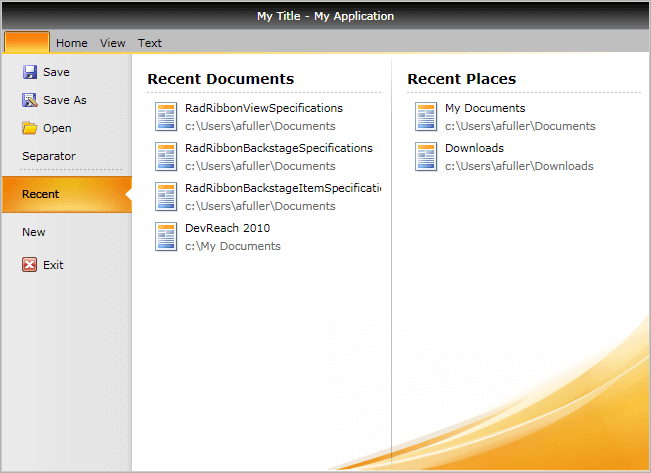The width and height of the screenshot is (651, 473).
Task: Switch to the Text ribbon tab
Action: coord(150,43)
